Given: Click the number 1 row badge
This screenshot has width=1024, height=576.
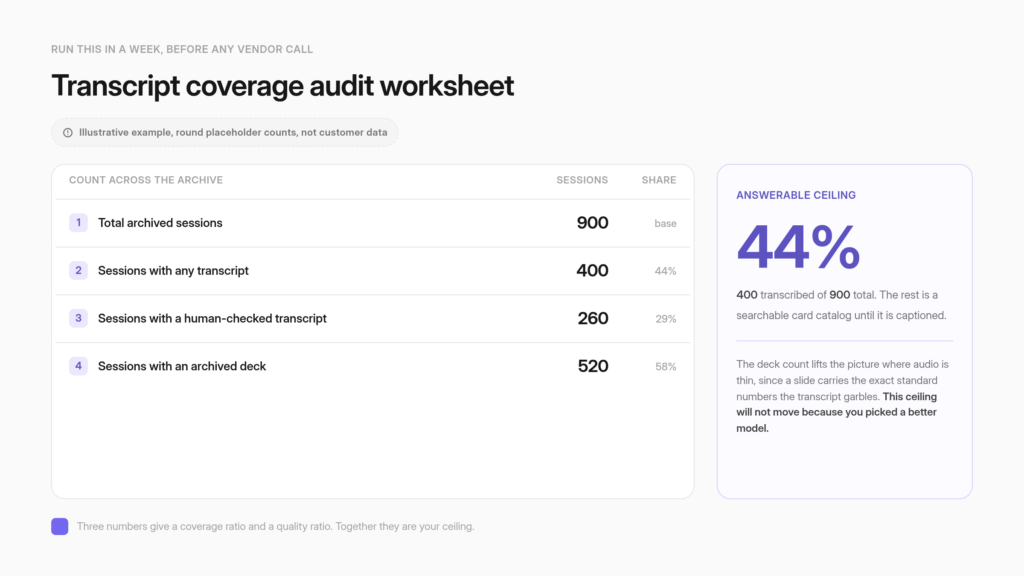Looking at the screenshot, I should (x=78, y=223).
